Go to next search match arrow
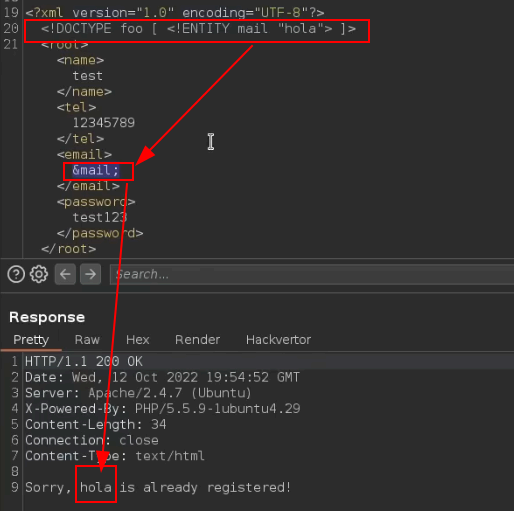The height and width of the screenshot is (511, 514). 90,274
